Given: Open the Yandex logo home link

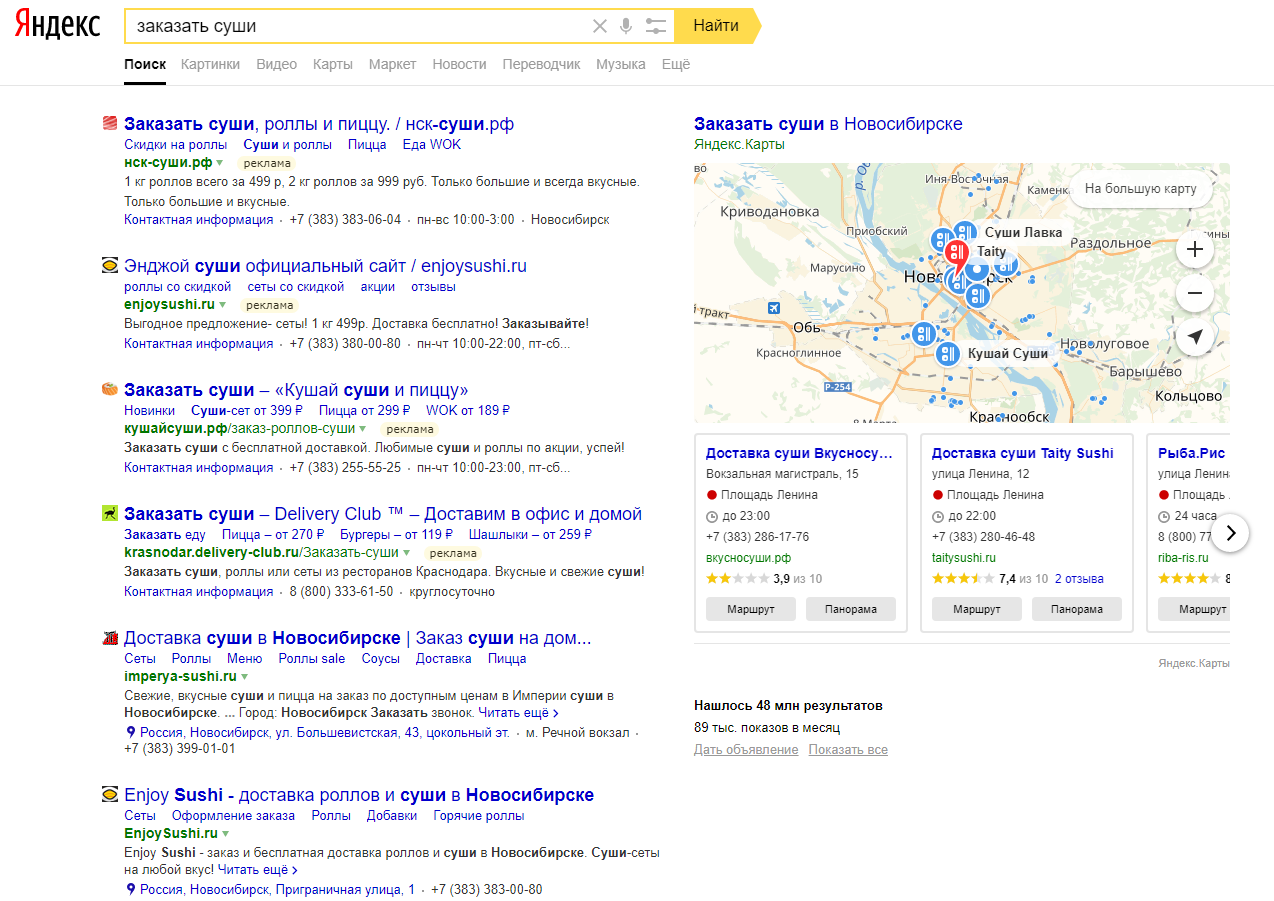Looking at the screenshot, I should [57, 25].
